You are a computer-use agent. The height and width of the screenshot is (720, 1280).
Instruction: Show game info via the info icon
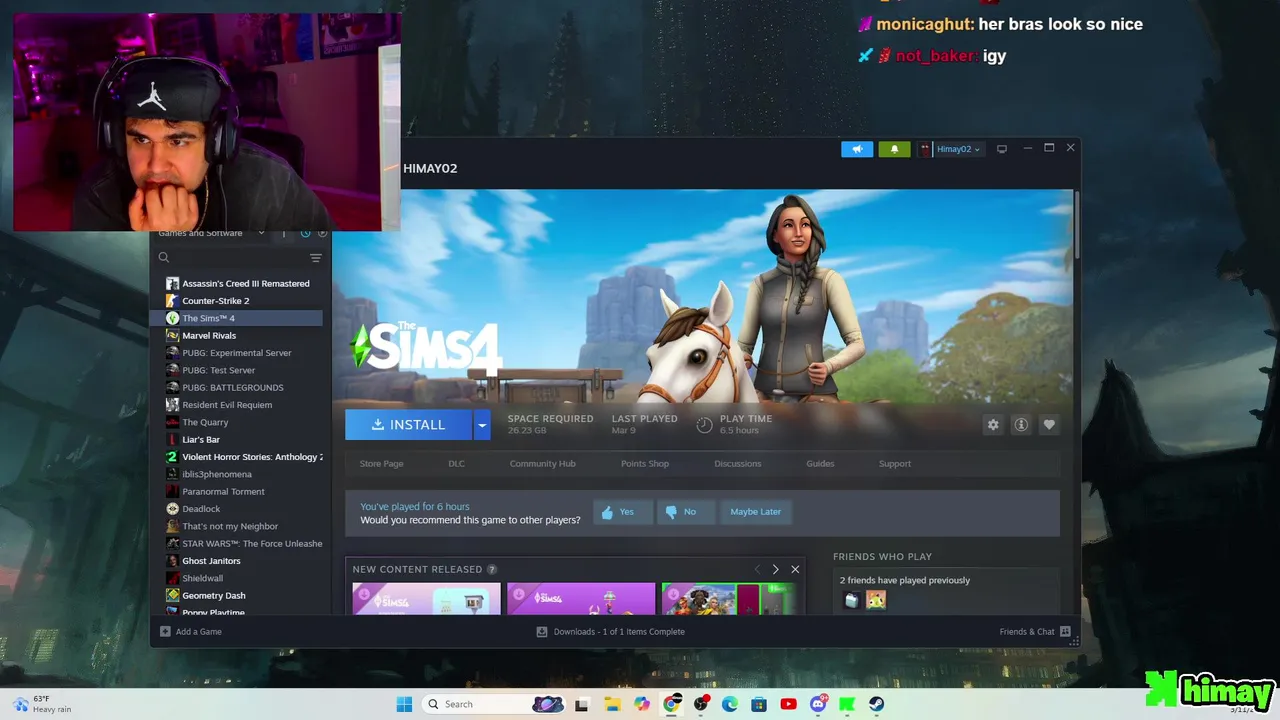(1021, 425)
